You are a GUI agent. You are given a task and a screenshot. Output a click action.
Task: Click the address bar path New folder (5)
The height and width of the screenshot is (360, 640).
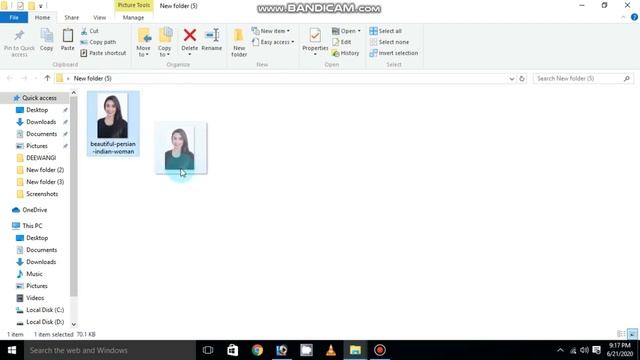click(92, 78)
